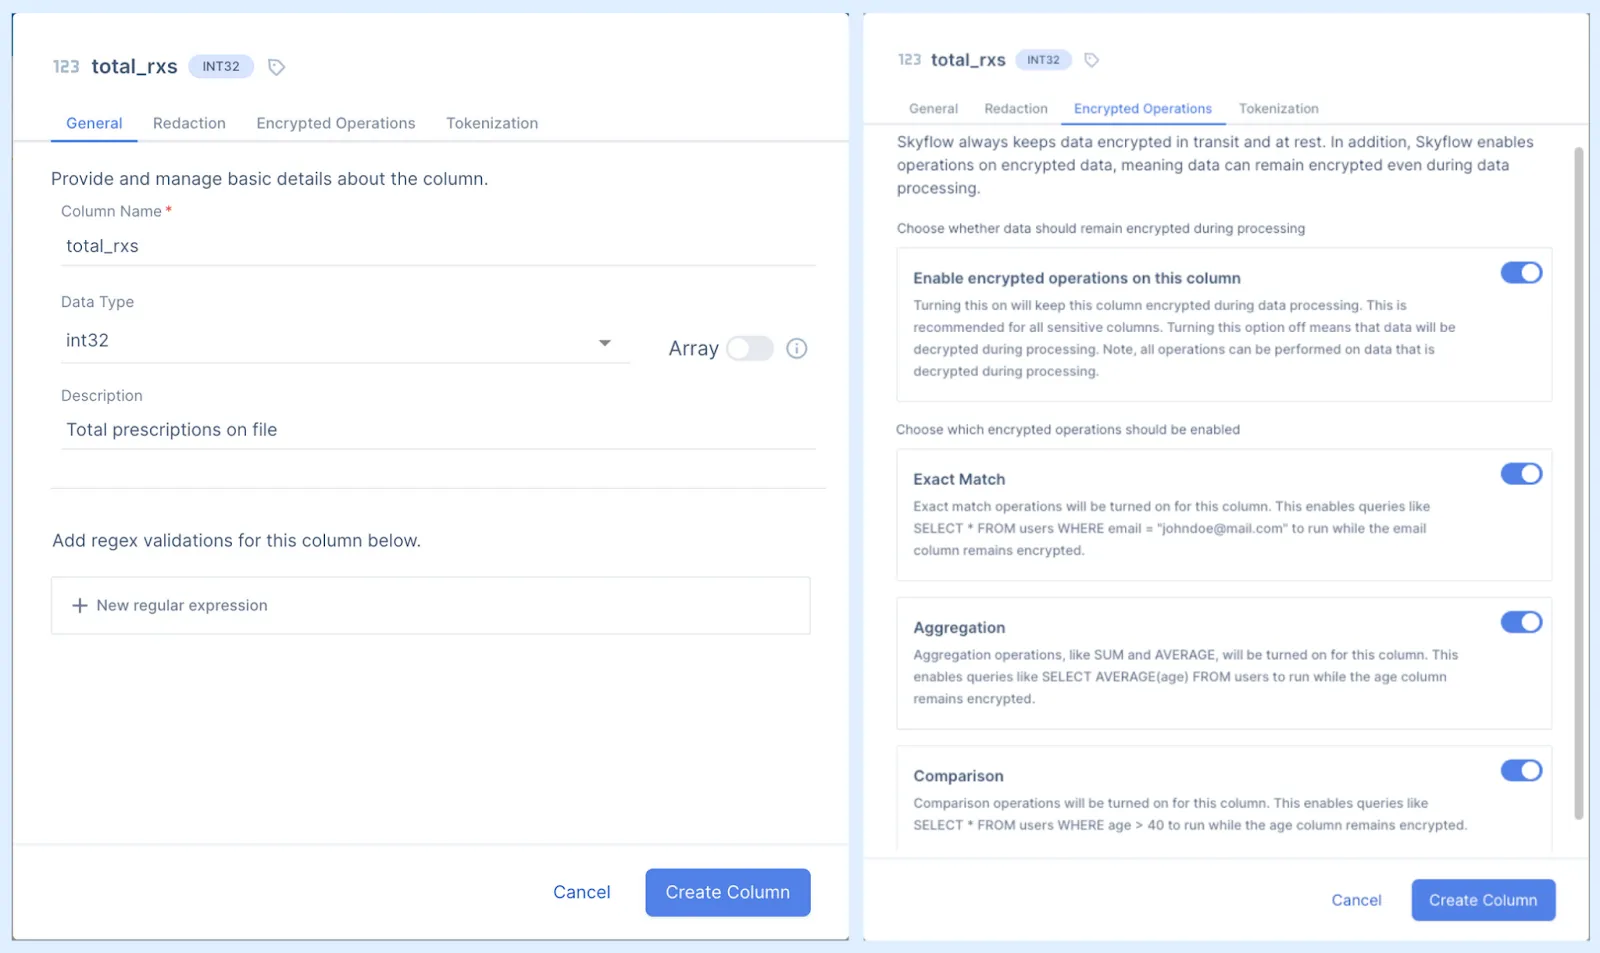Click the 123 type icon in left panel

(66, 67)
